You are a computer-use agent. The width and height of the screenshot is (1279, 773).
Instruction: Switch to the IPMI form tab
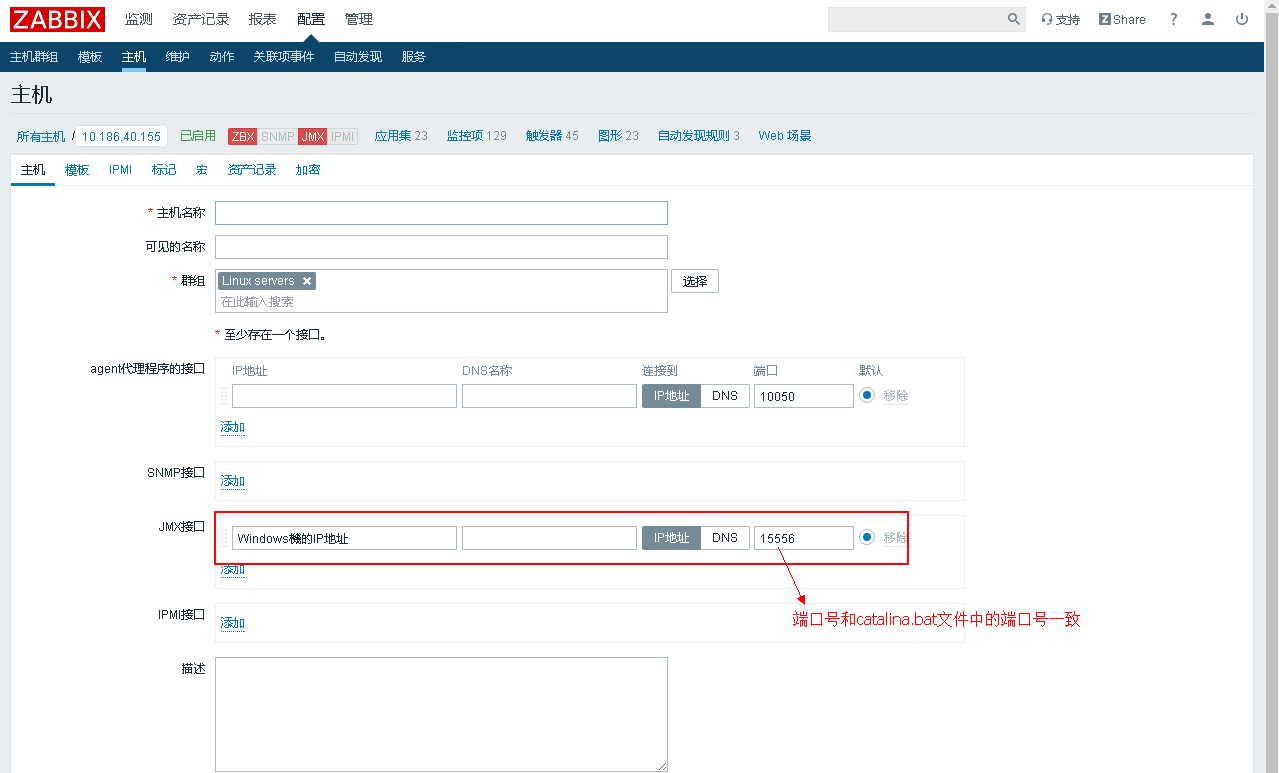[x=121, y=170]
